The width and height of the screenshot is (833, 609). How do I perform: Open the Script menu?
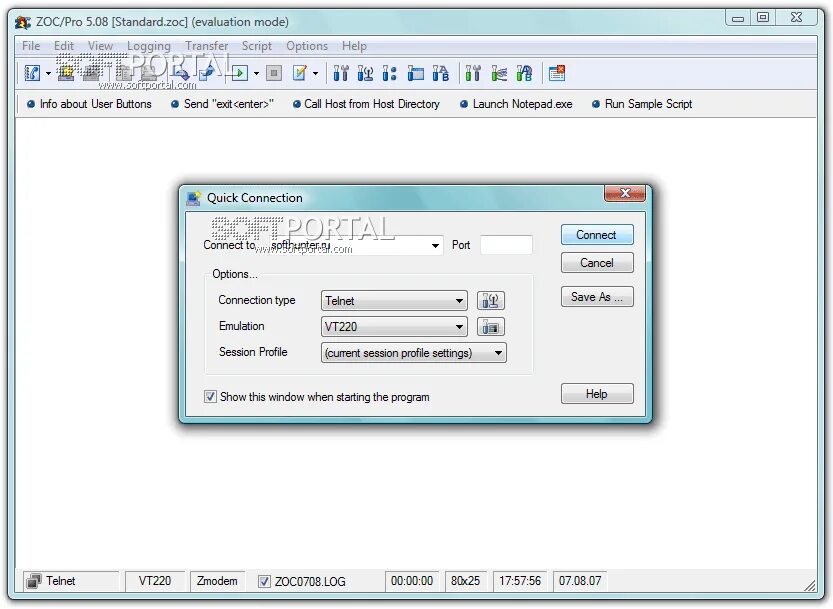257,46
